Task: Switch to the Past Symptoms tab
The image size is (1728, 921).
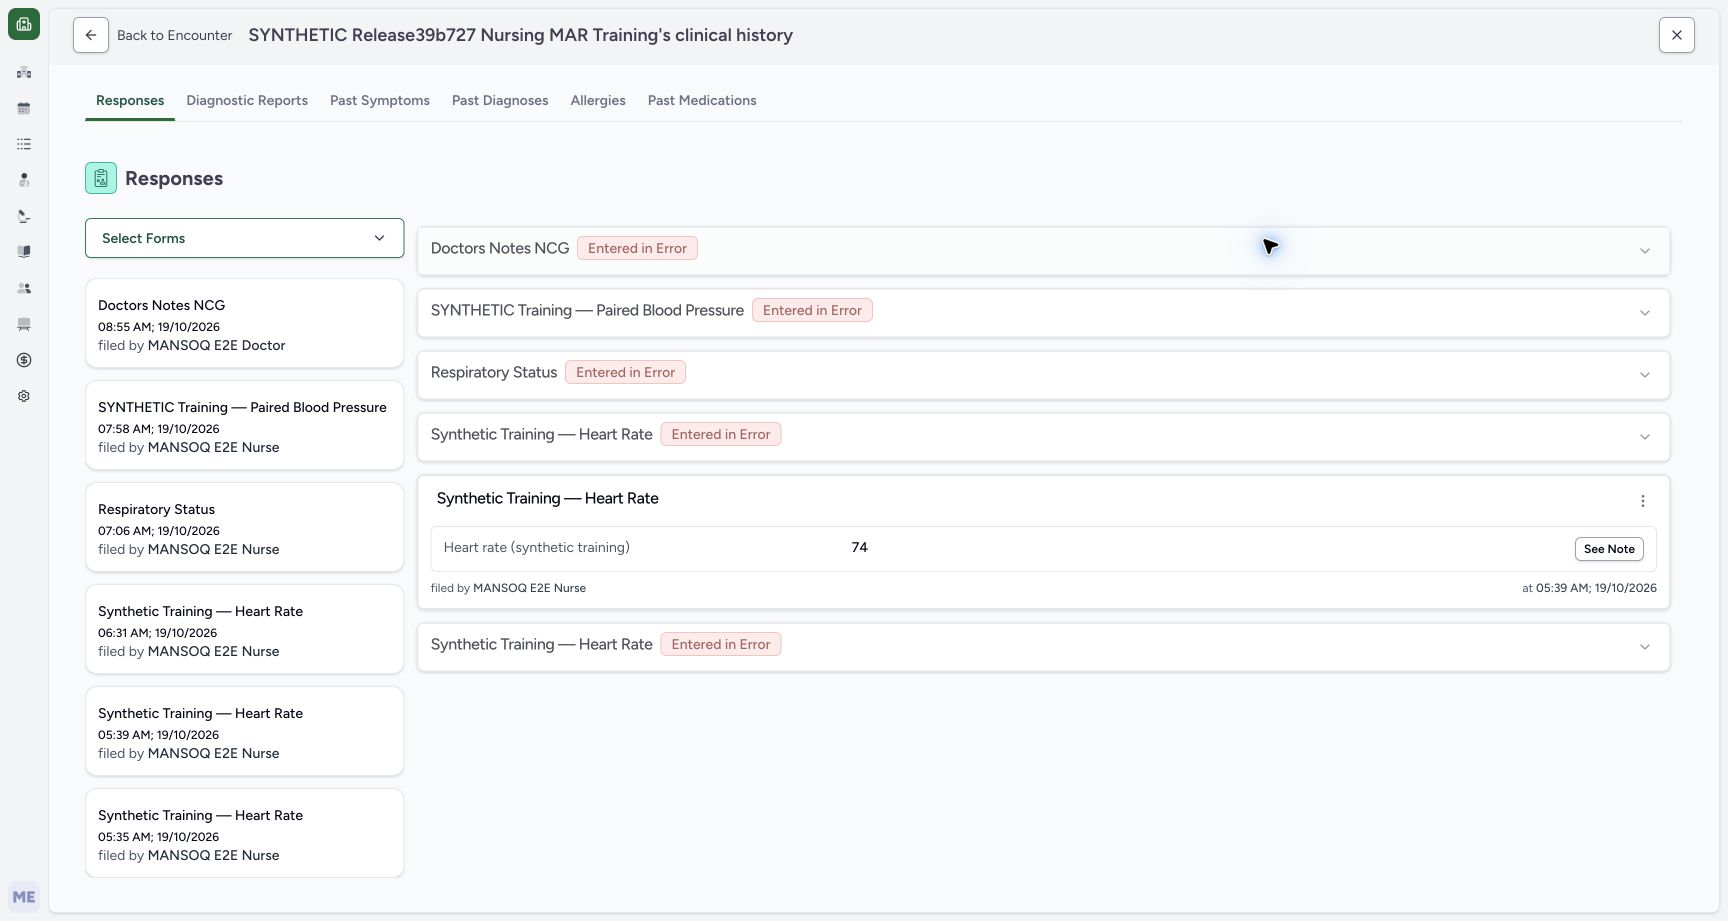Action: 380,101
